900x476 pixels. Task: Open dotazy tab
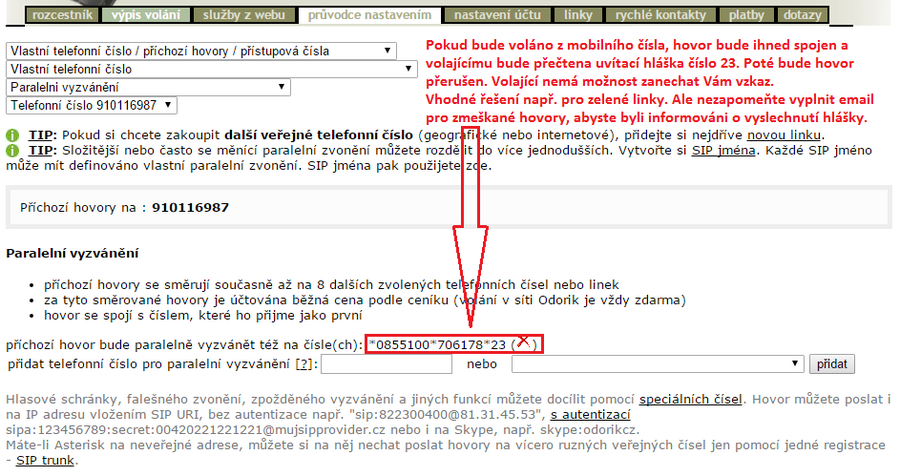click(802, 15)
